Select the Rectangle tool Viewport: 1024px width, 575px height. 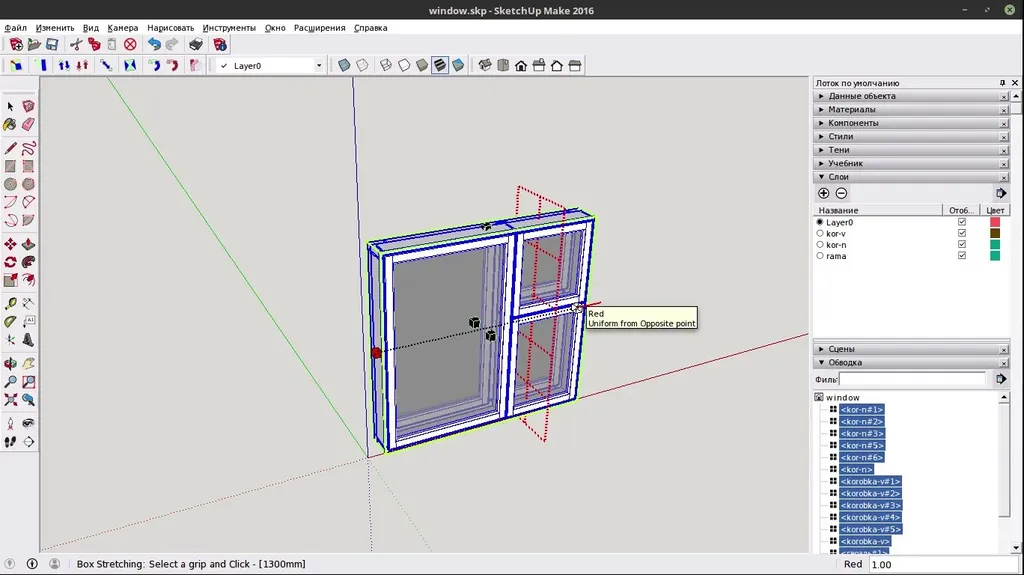tap(10, 167)
